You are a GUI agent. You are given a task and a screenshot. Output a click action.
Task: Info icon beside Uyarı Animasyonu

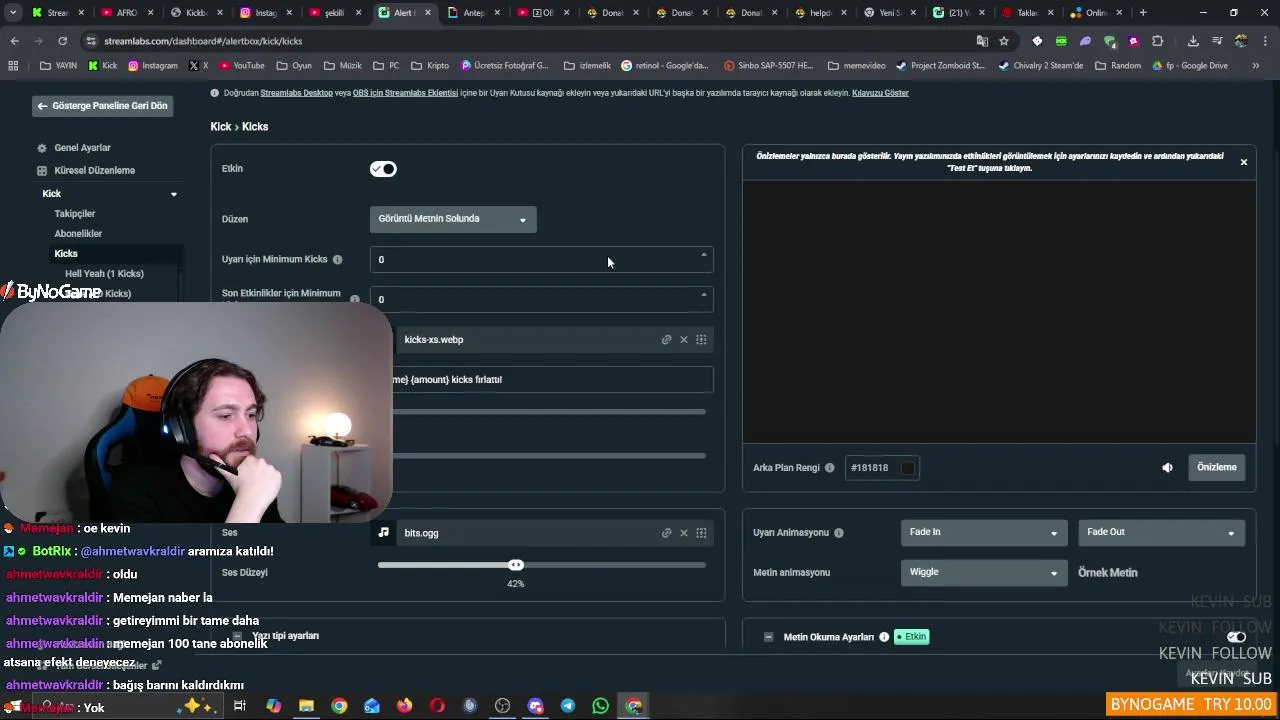coord(838,533)
